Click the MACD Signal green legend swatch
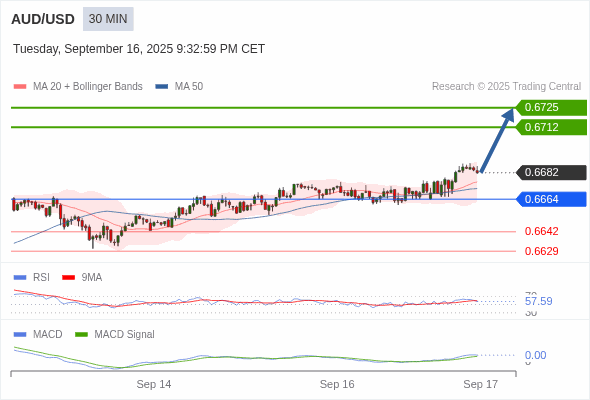The height and width of the screenshot is (400, 590). coord(81,335)
